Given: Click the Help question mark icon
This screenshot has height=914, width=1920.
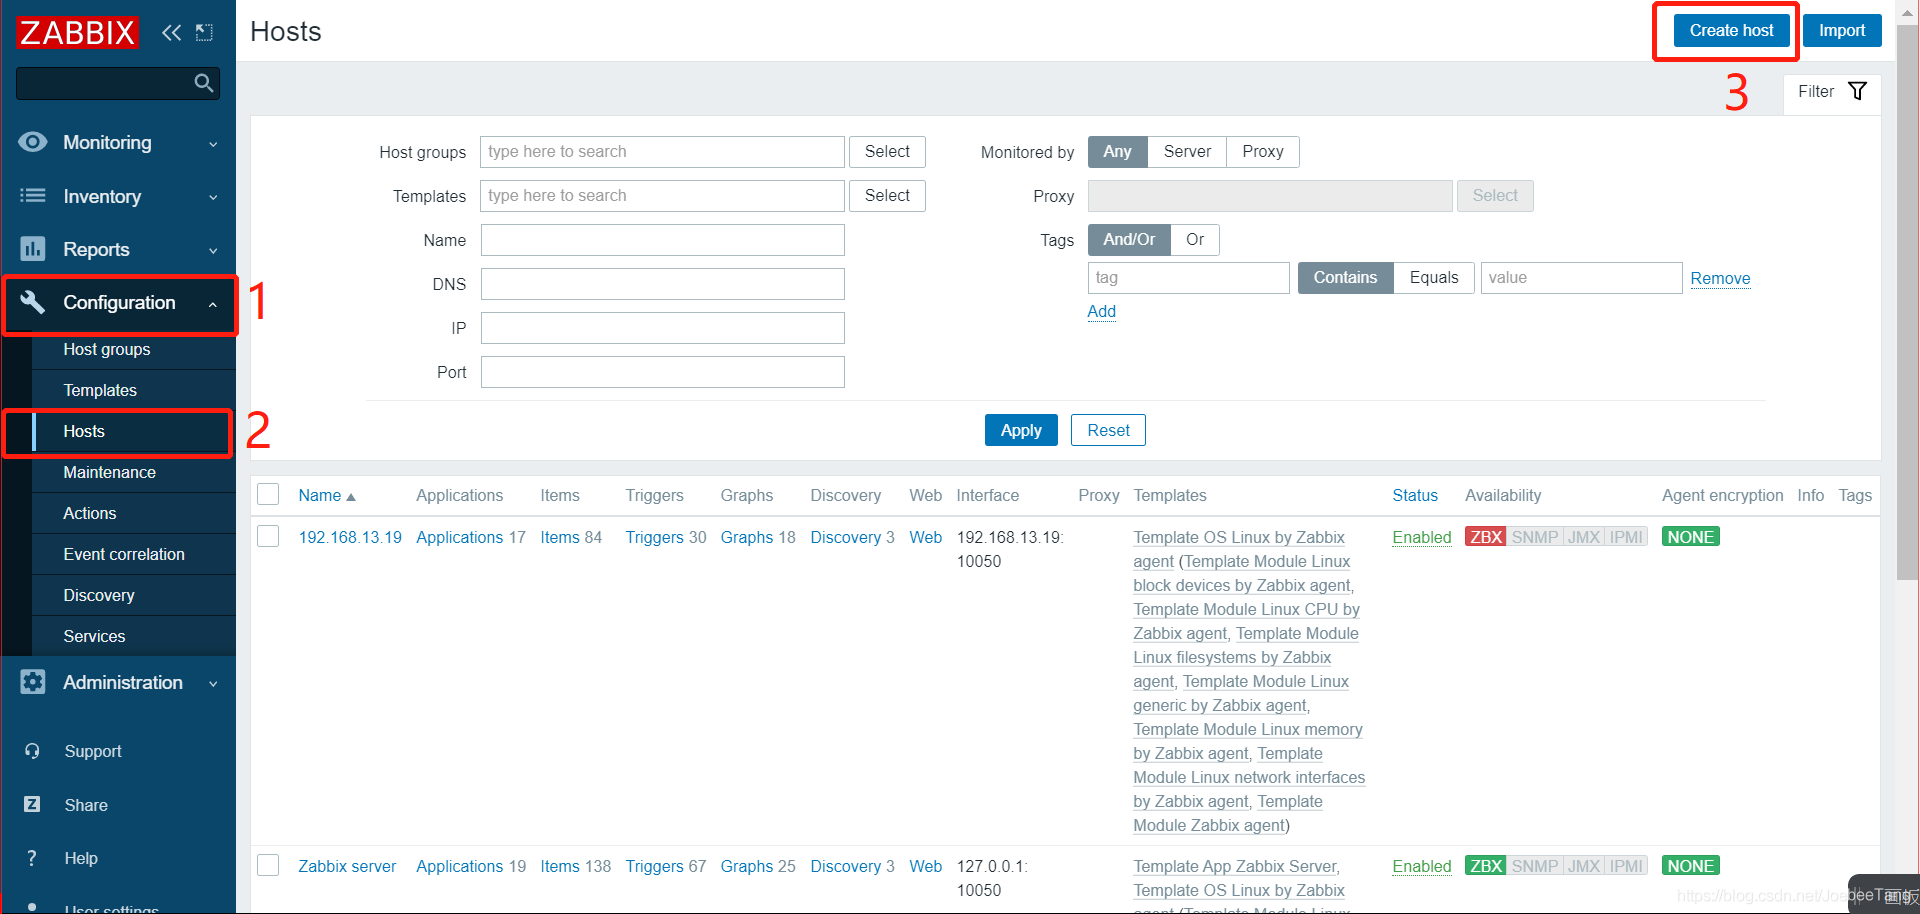Looking at the screenshot, I should point(32,858).
